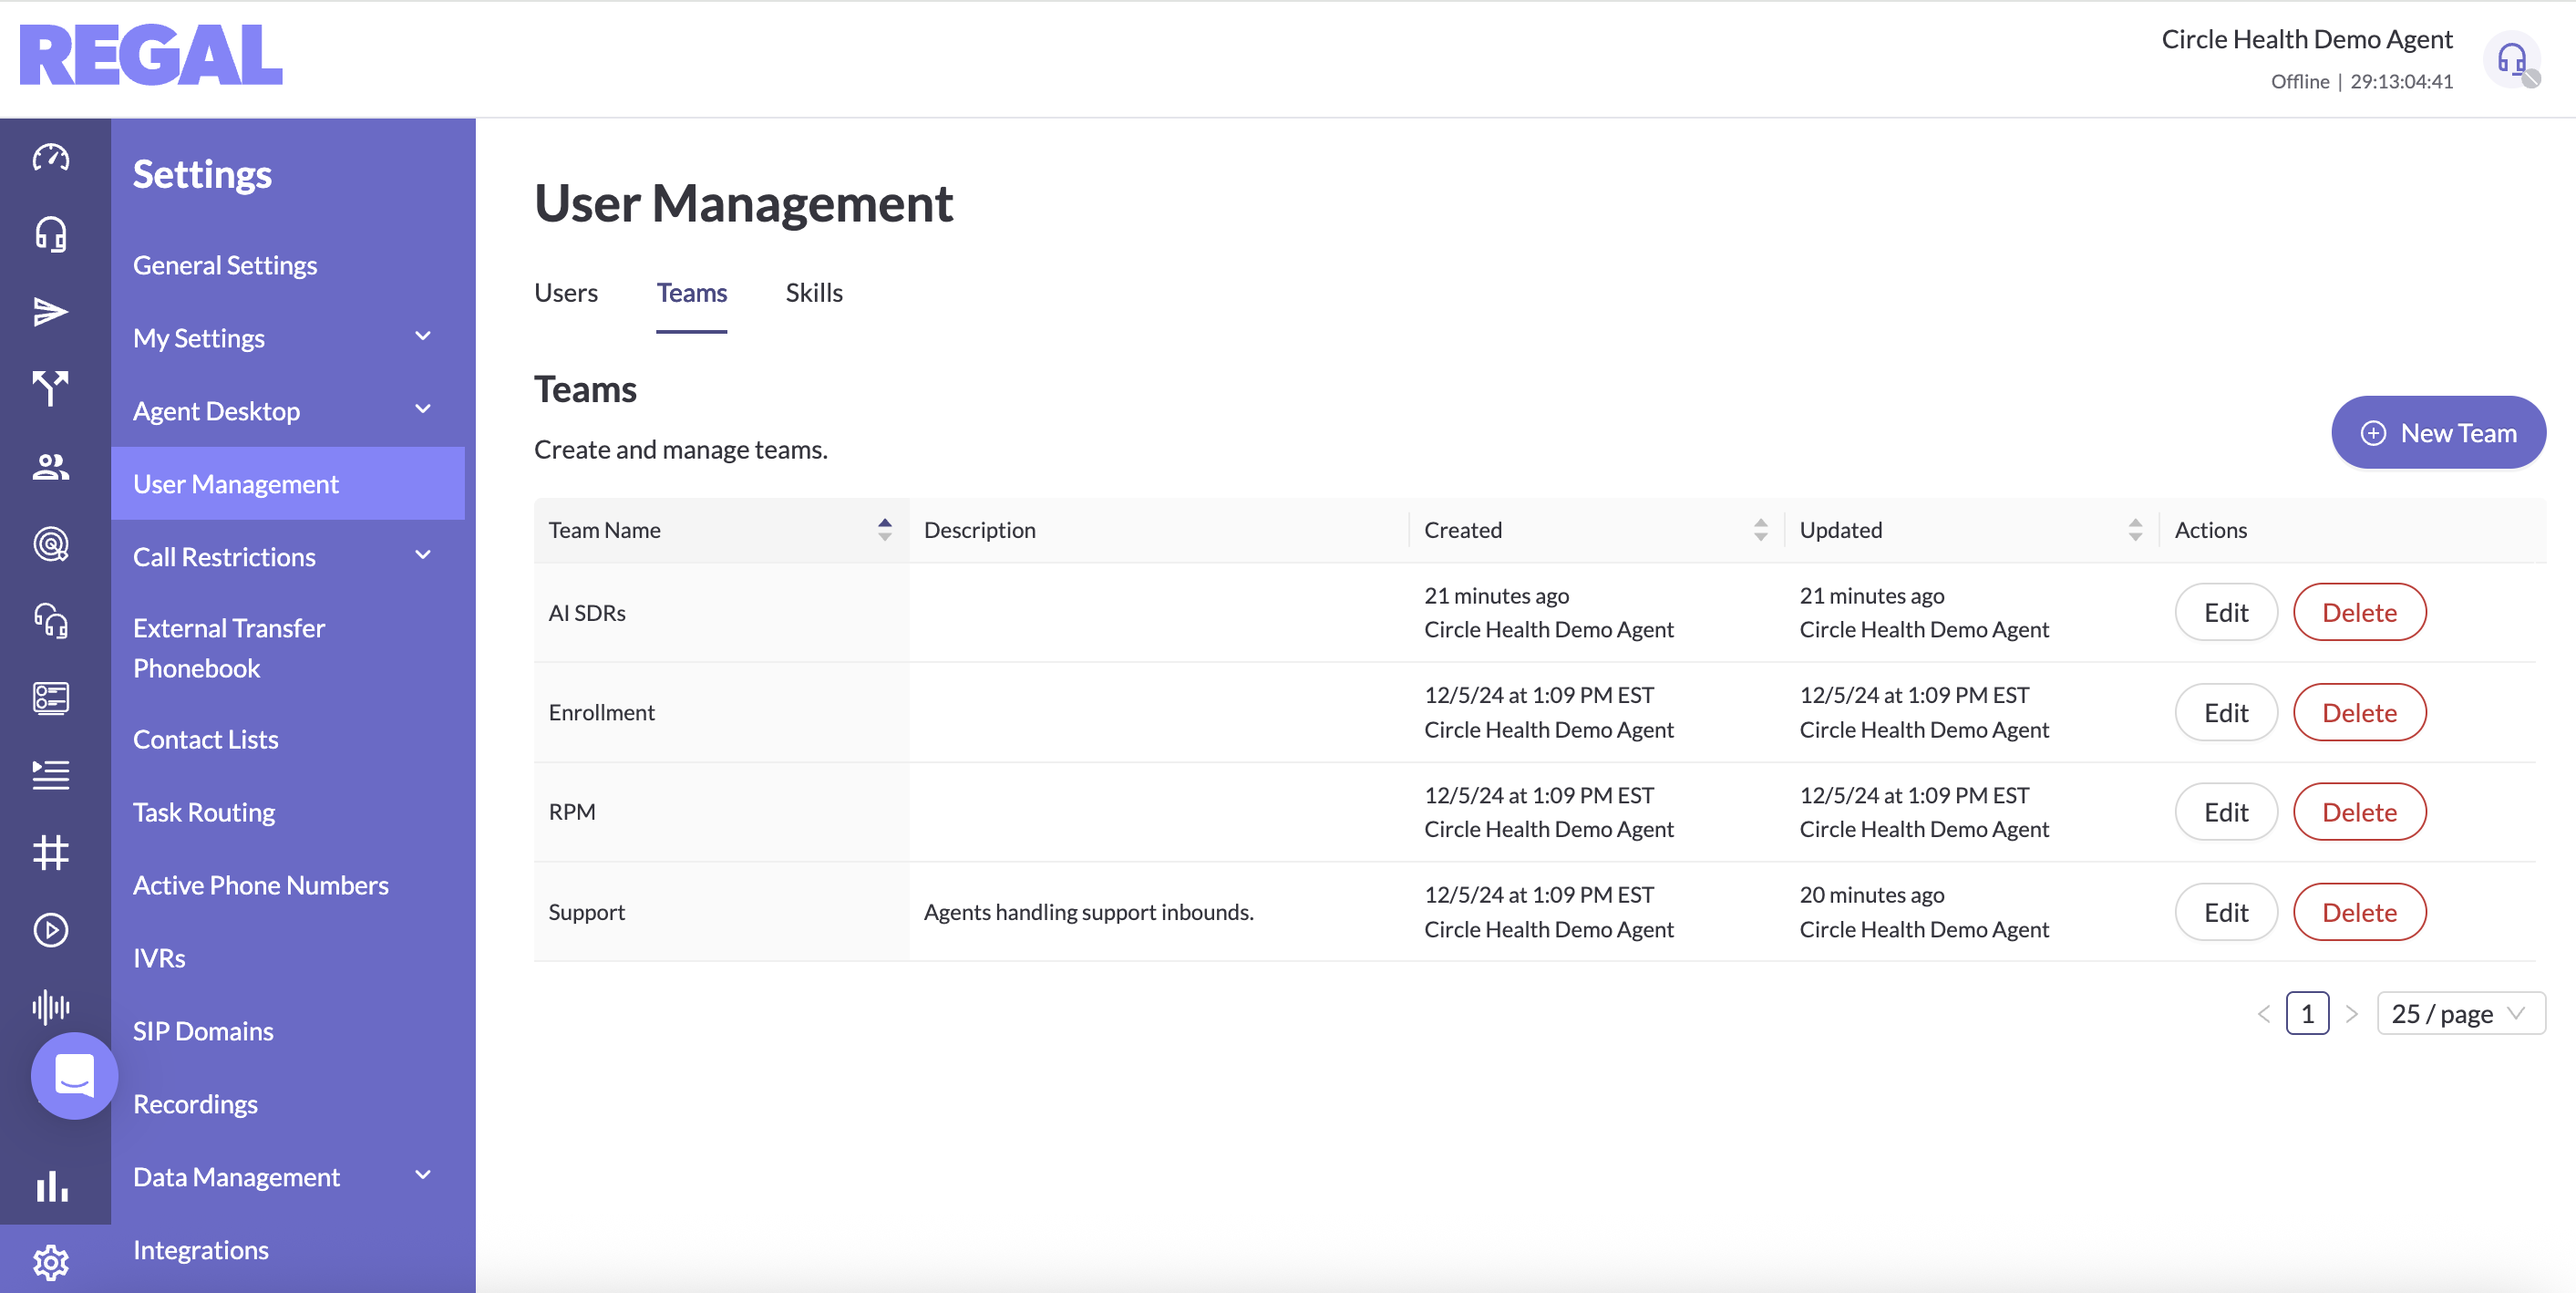The image size is (2576, 1293).
Task: Open the chat support bubble widget
Action: [x=74, y=1076]
